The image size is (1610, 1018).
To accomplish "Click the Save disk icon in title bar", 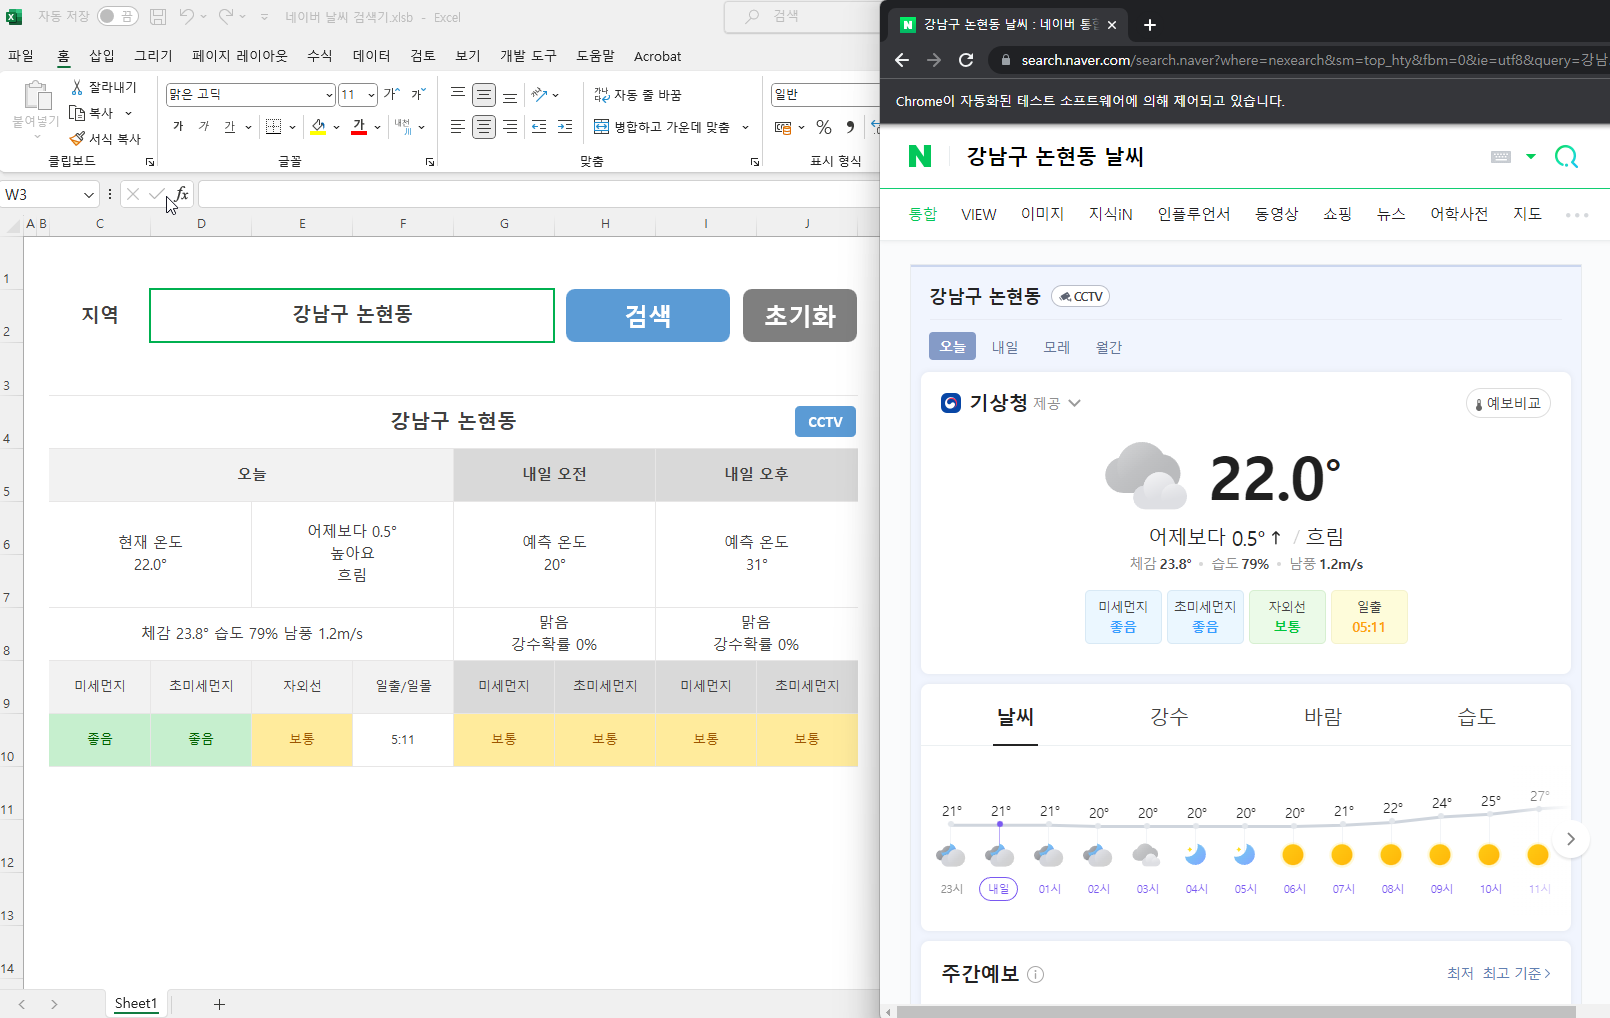I will tap(158, 16).
